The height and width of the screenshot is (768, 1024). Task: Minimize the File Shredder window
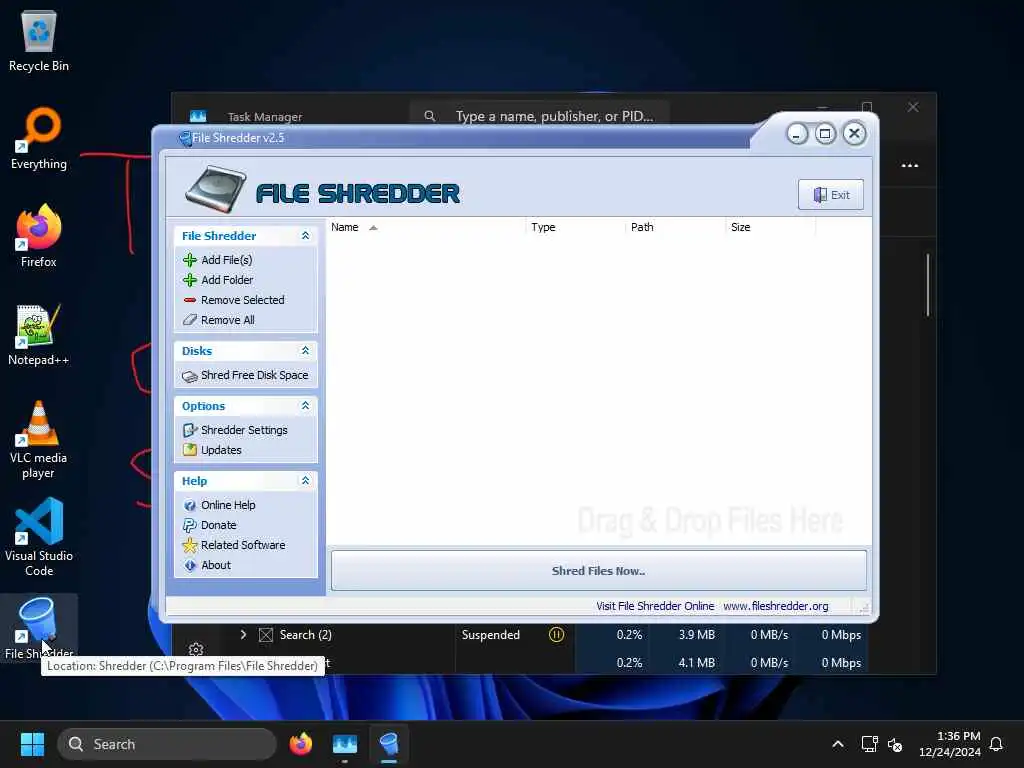797,134
